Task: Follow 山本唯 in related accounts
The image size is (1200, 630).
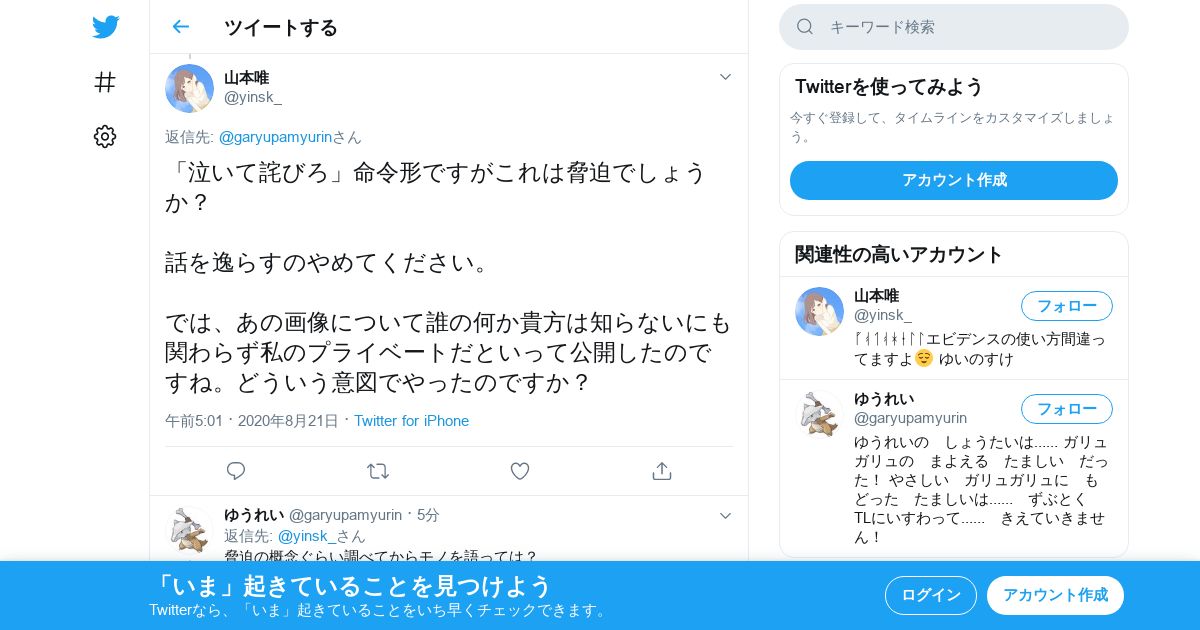Action: [x=1066, y=306]
